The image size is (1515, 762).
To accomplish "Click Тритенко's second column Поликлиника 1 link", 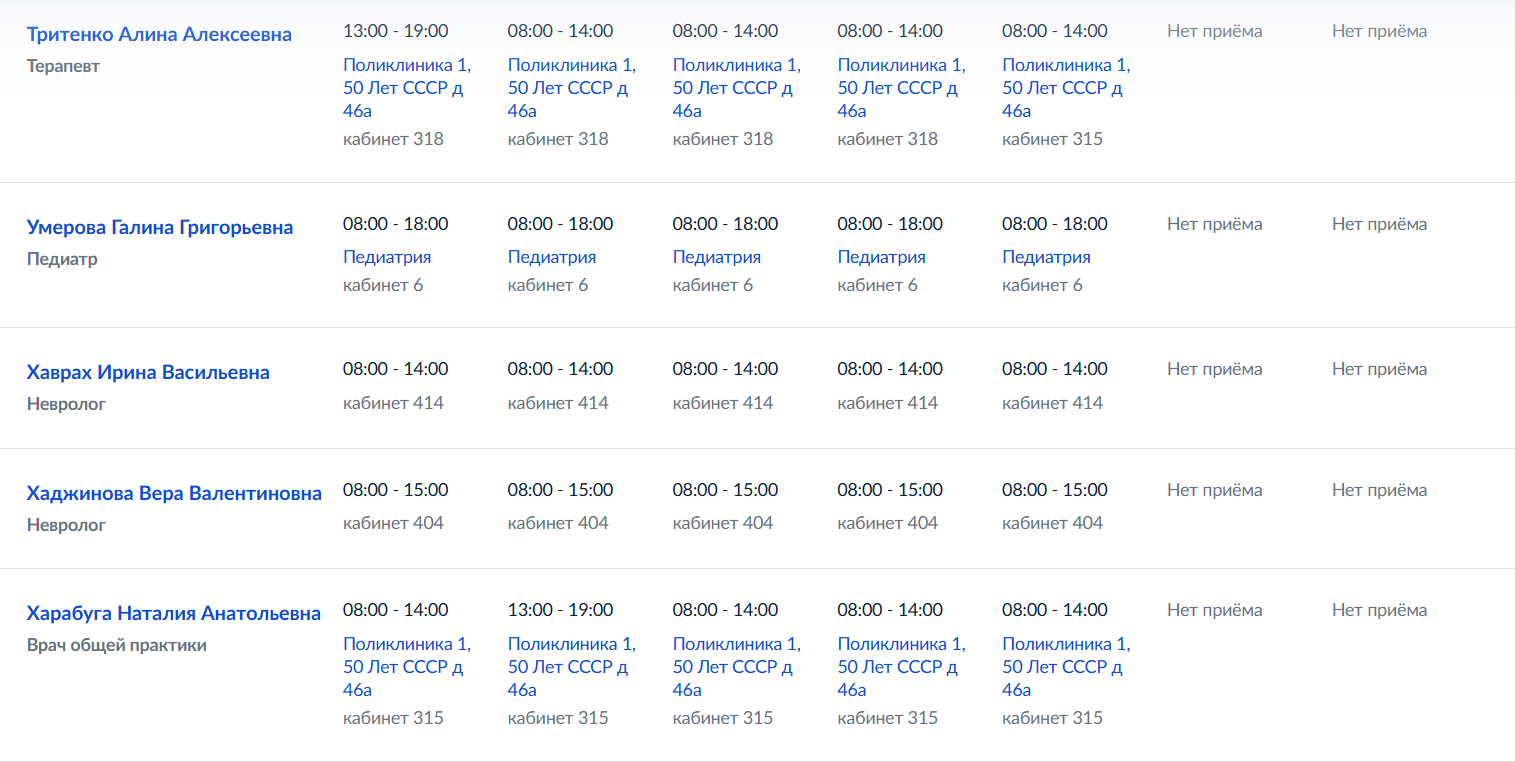I will (572, 88).
